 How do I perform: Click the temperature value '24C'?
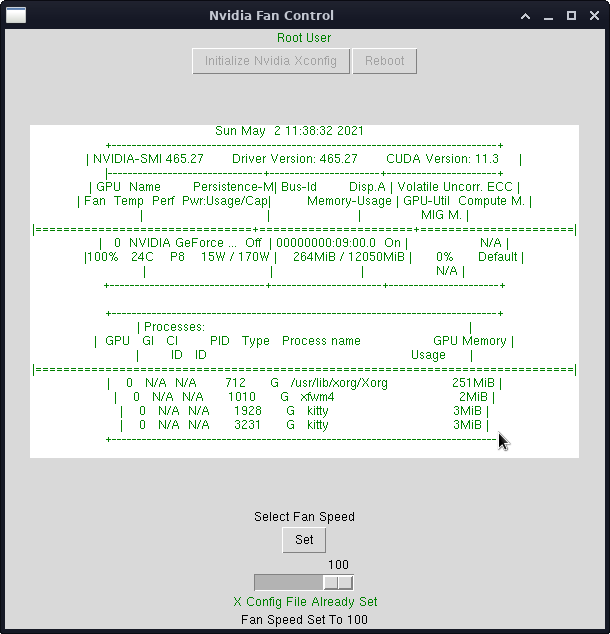tap(142, 257)
